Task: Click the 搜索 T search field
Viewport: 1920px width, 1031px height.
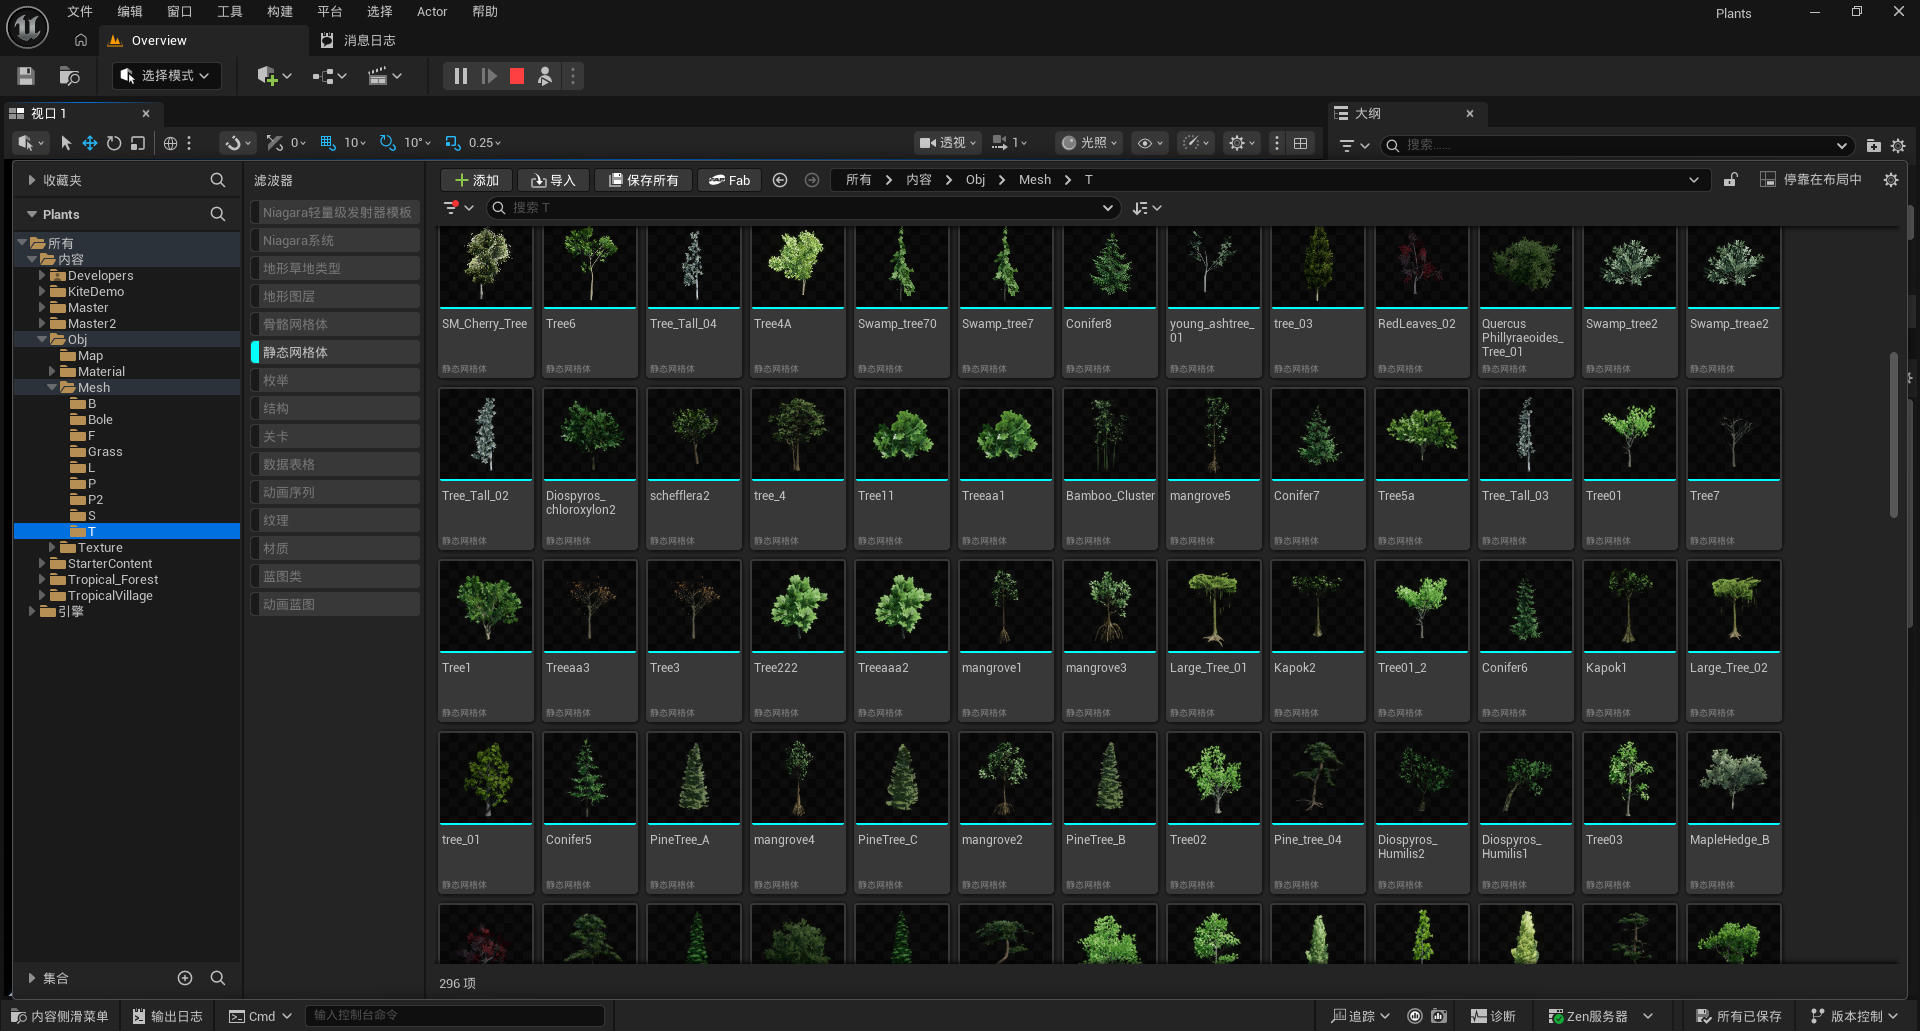Action: pyautogui.click(x=801, y=208)
